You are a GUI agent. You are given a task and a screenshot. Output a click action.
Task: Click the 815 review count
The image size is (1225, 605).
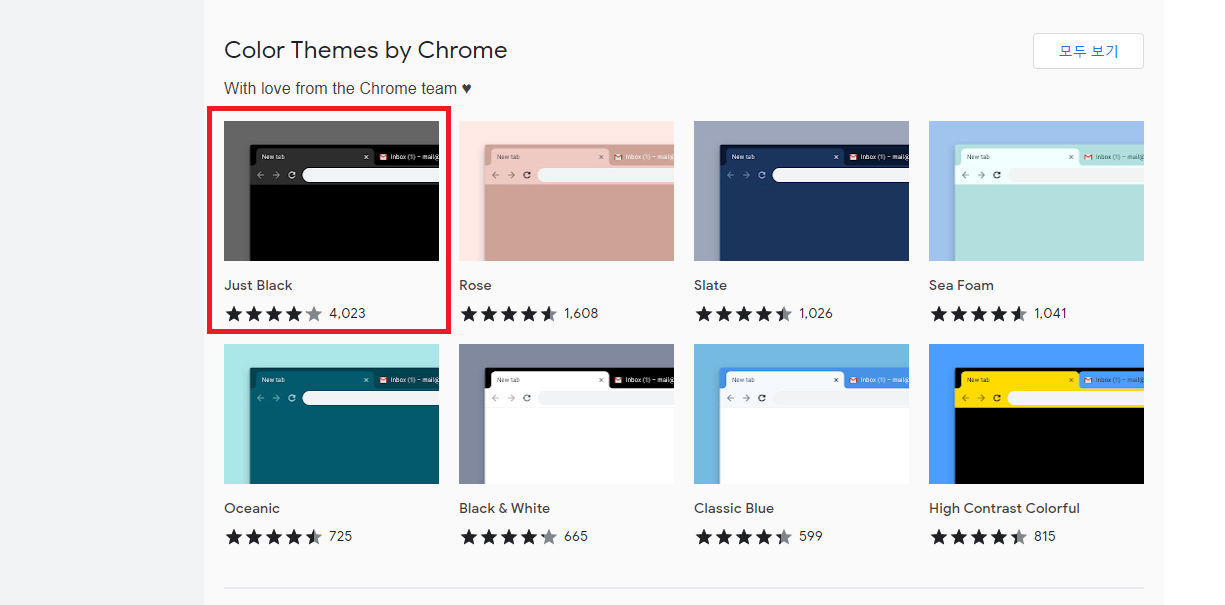[1045, 536]
